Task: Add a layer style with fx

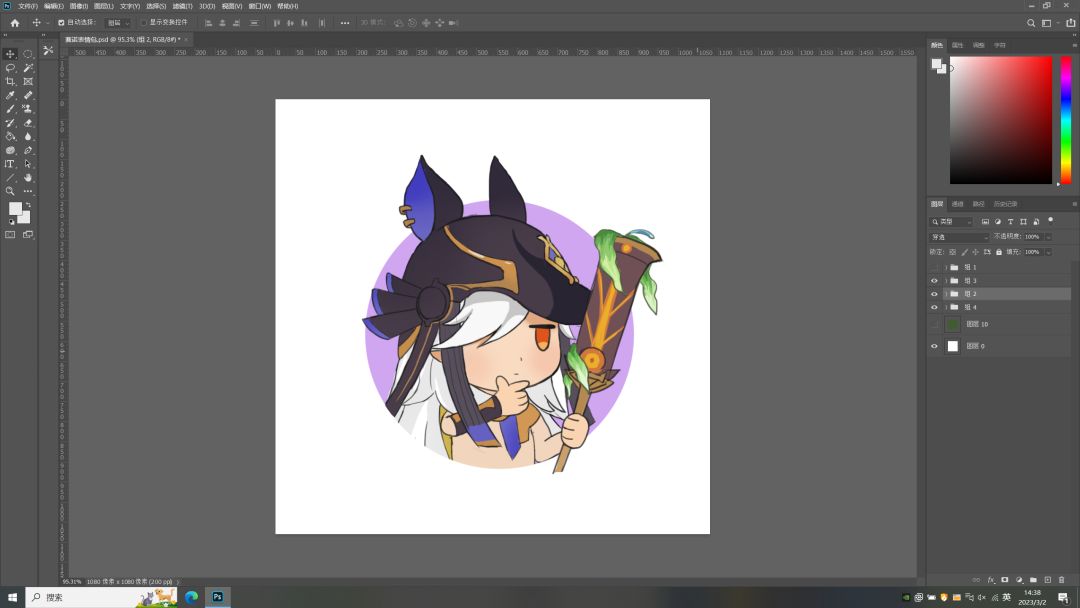Action: tap(991, 580)
